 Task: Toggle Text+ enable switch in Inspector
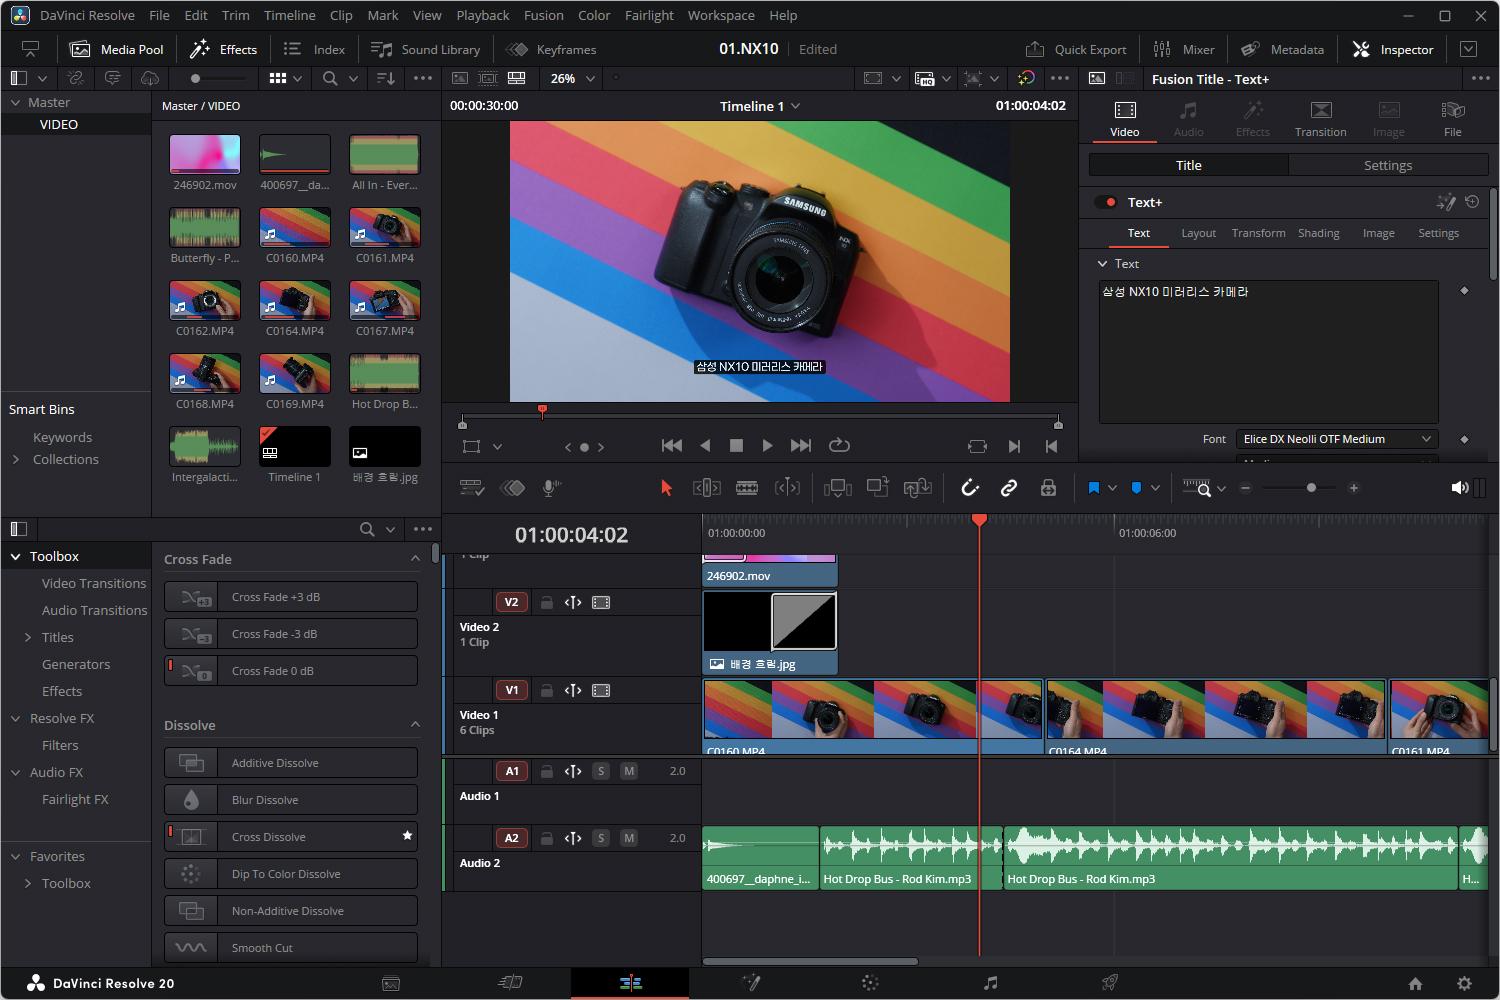(x=1106, y=202)
